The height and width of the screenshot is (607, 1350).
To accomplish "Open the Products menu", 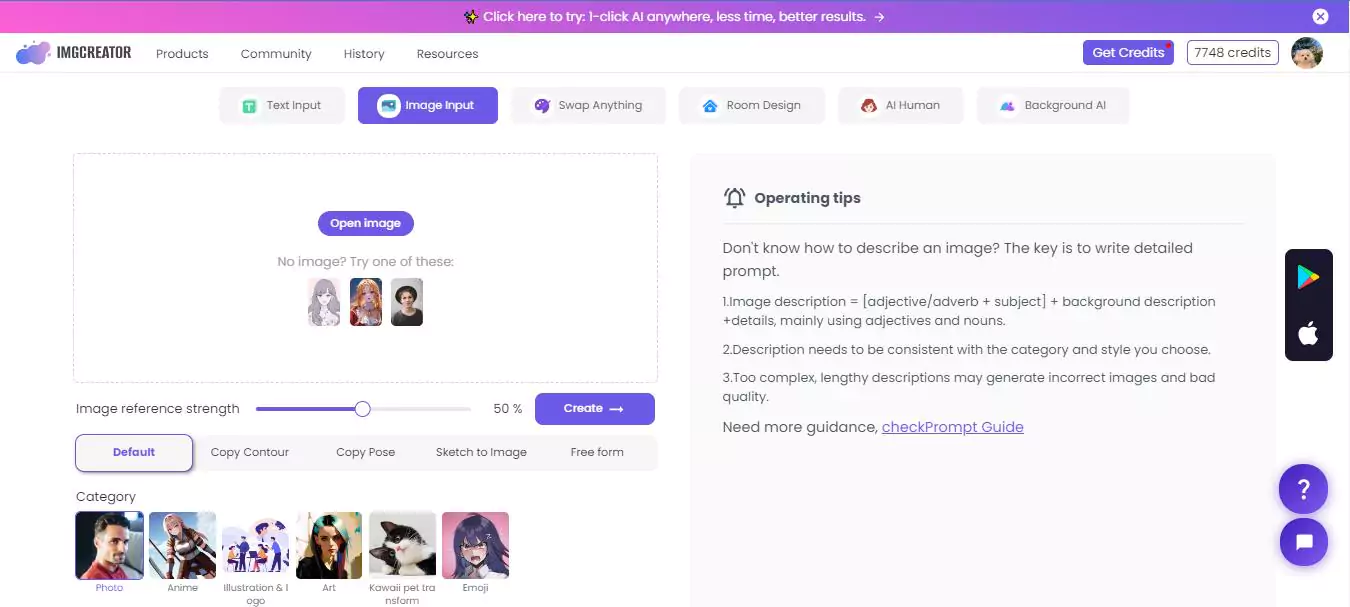I will [x=182, y=54].
